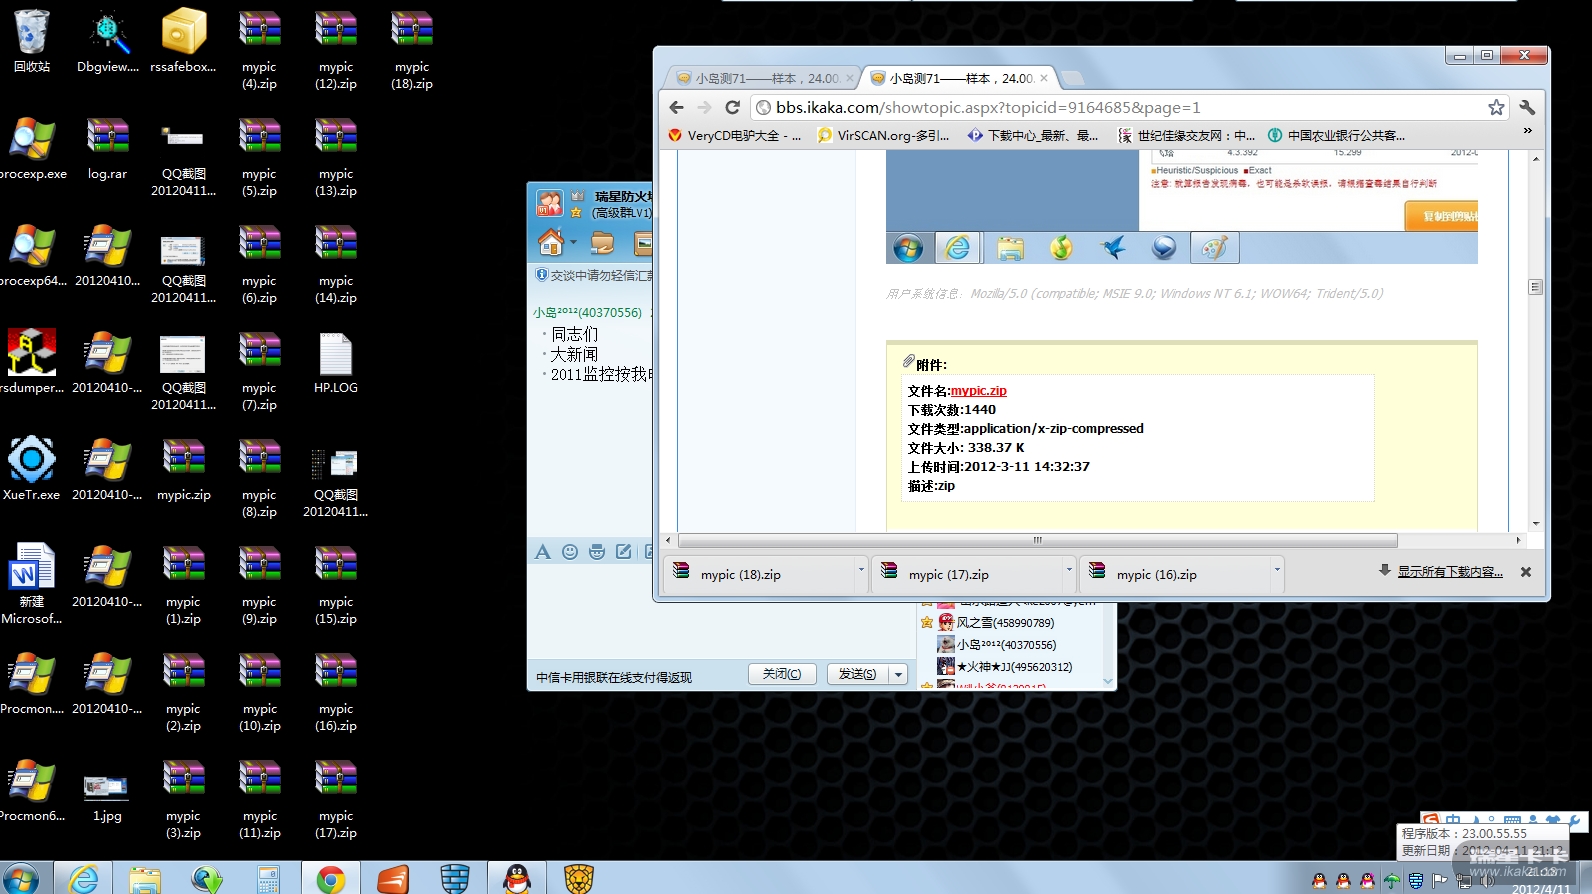Select the XueTr.exe desktop icon
This screenshot has width=1592, height=894.
point(32,468)
